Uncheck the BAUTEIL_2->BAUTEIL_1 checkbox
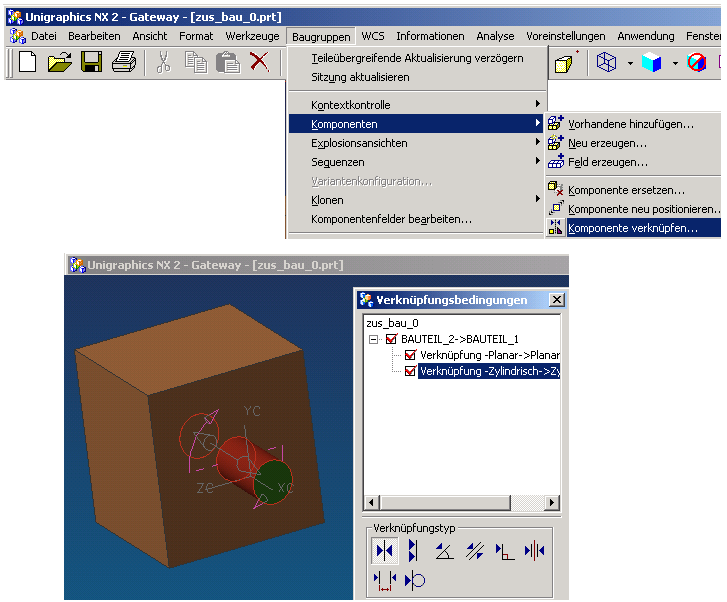Image resolution: width=727 pixels, height=602 pixels. (391, 339)
